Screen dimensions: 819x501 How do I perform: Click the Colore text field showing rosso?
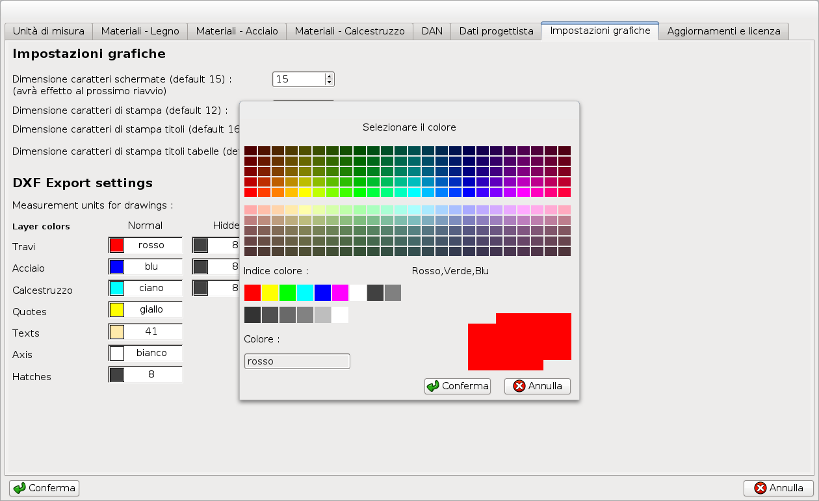297,361
